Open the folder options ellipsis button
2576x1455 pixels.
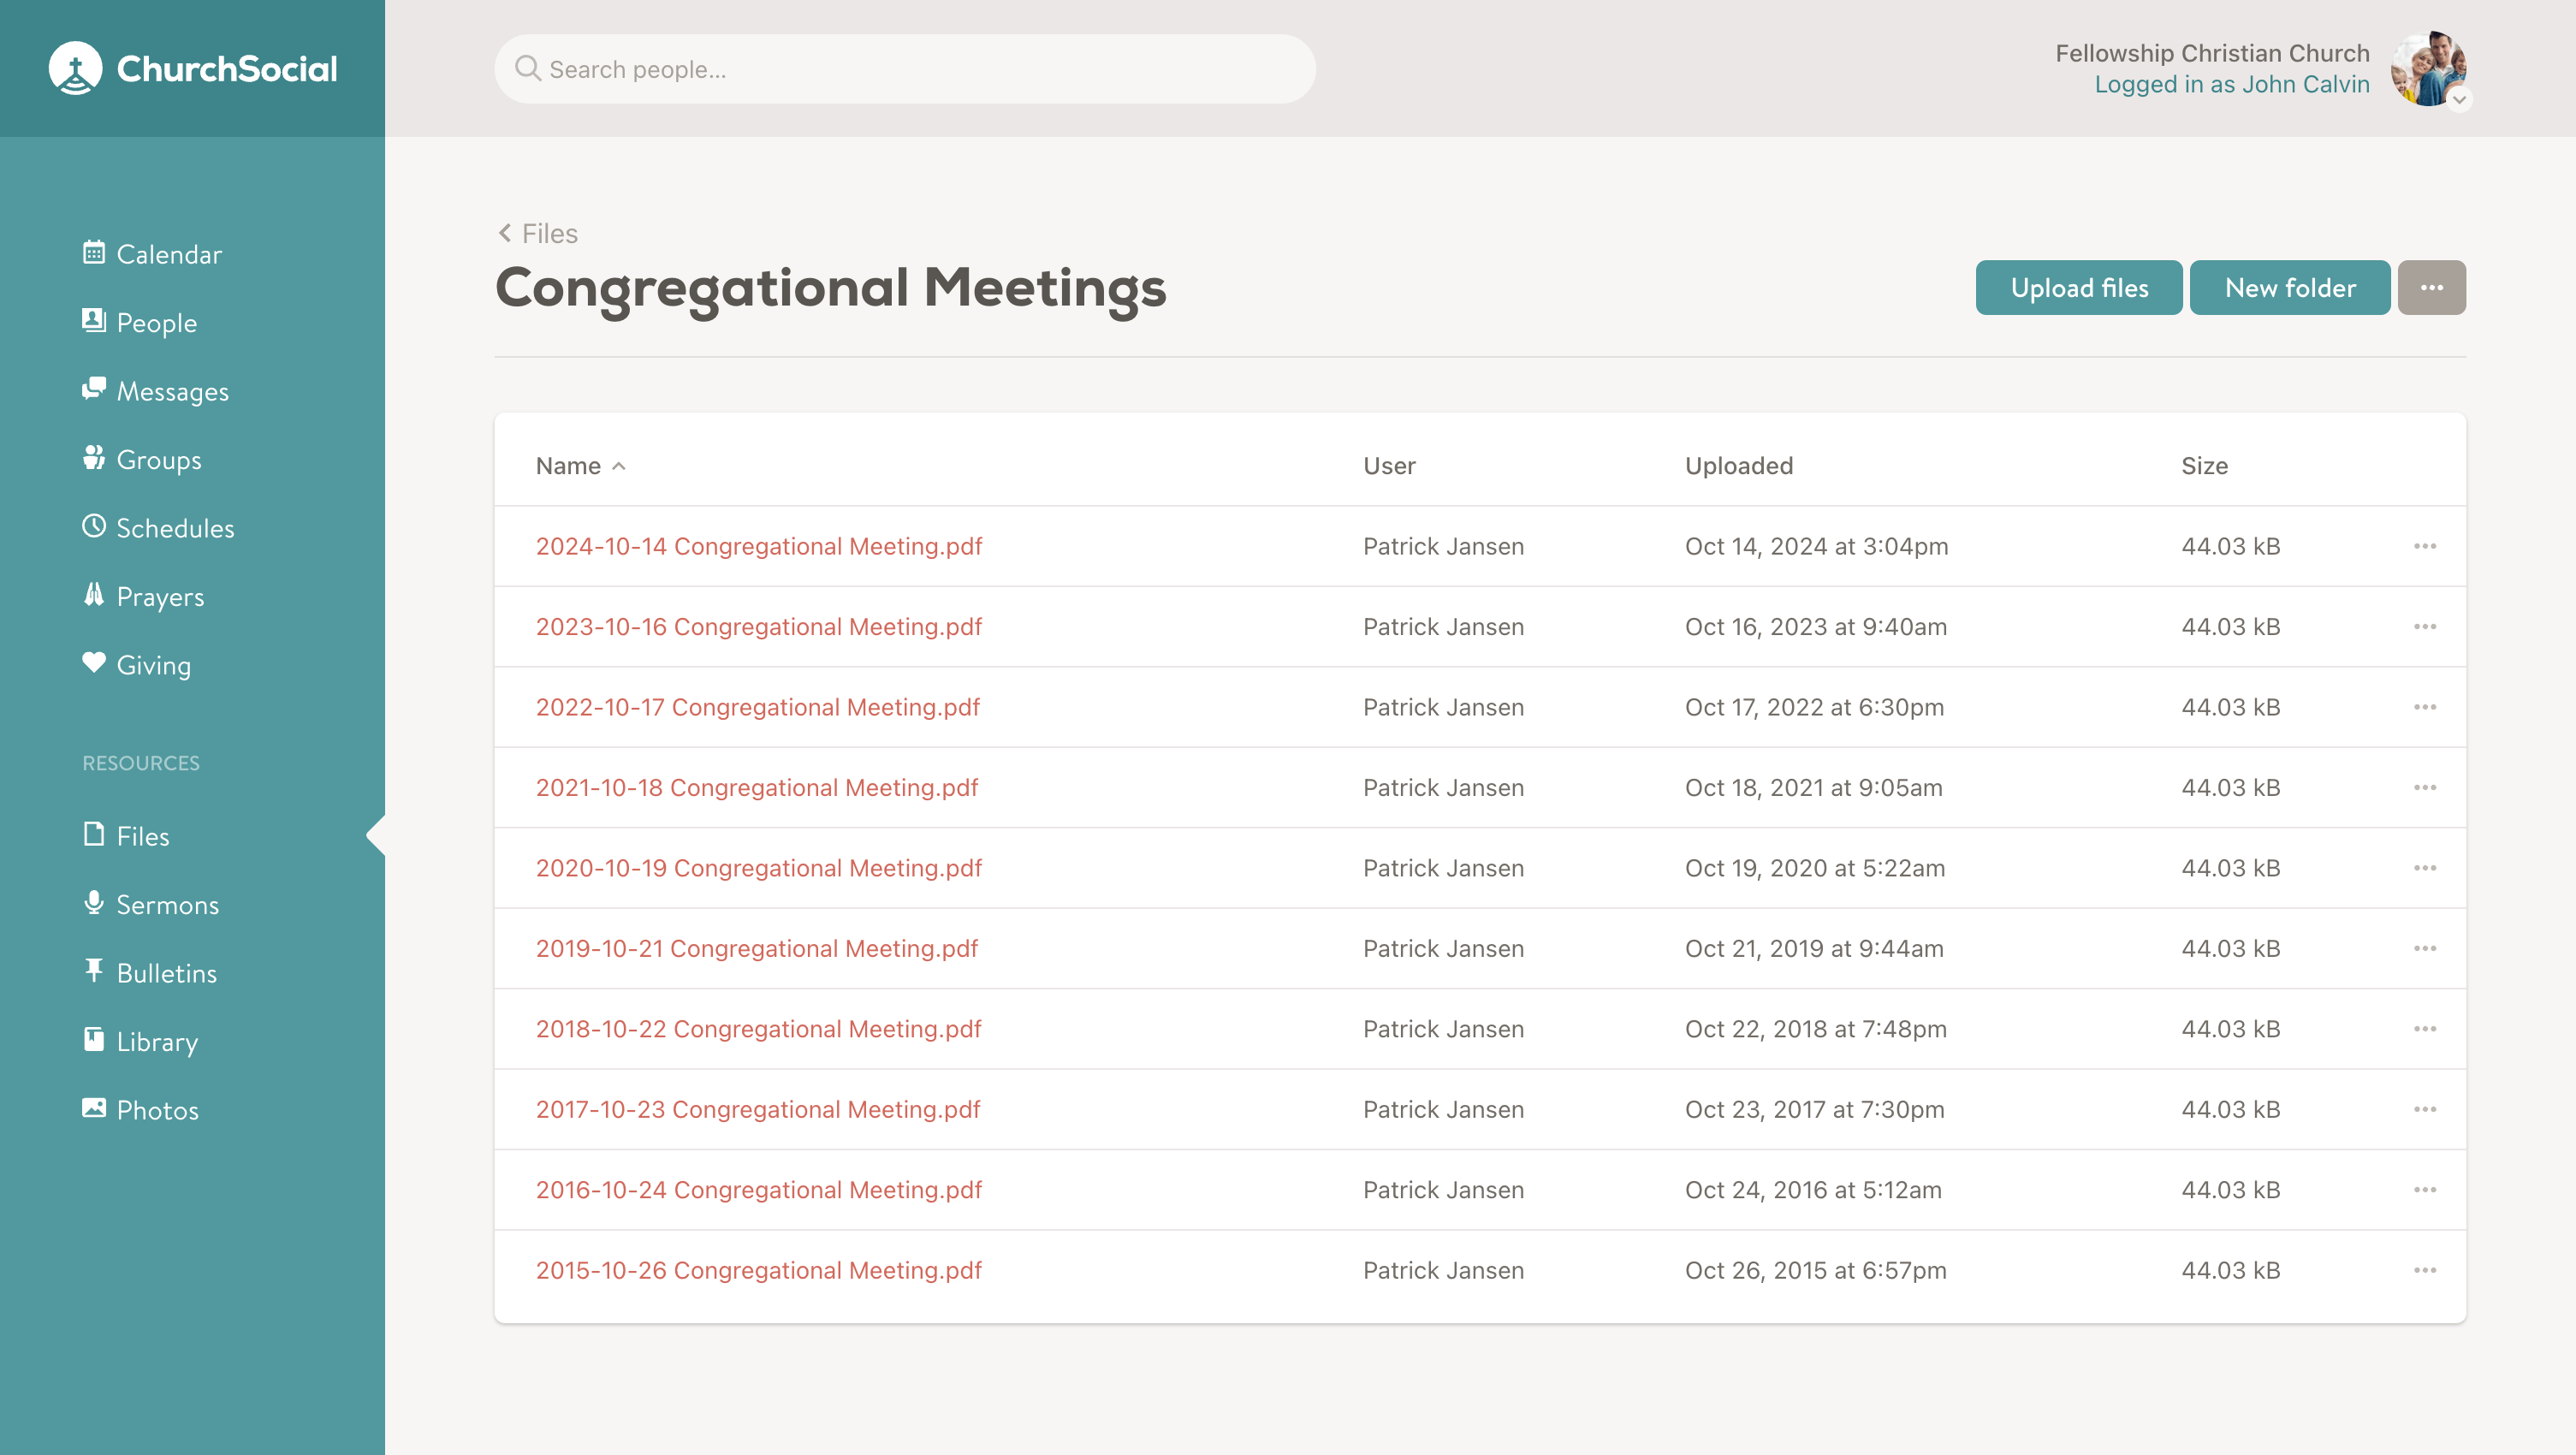[2431, 288]
